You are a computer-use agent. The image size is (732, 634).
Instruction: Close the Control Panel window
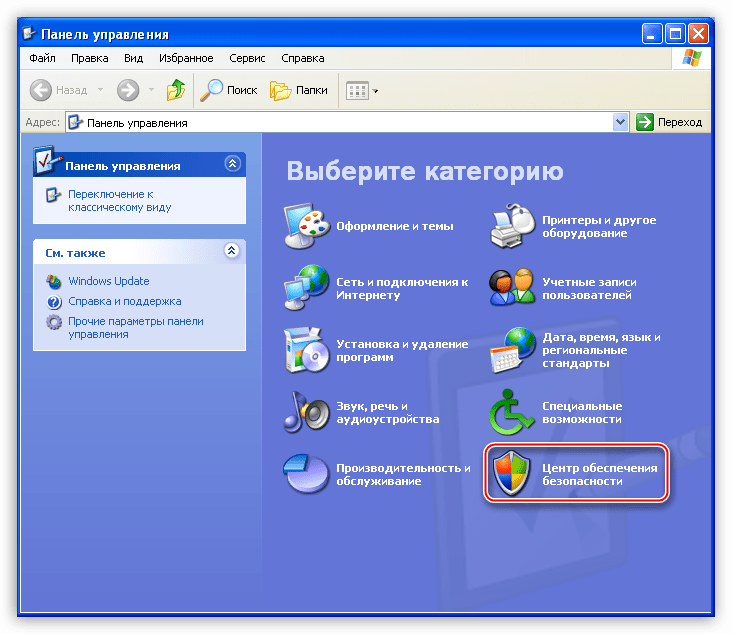click(698, 34)
